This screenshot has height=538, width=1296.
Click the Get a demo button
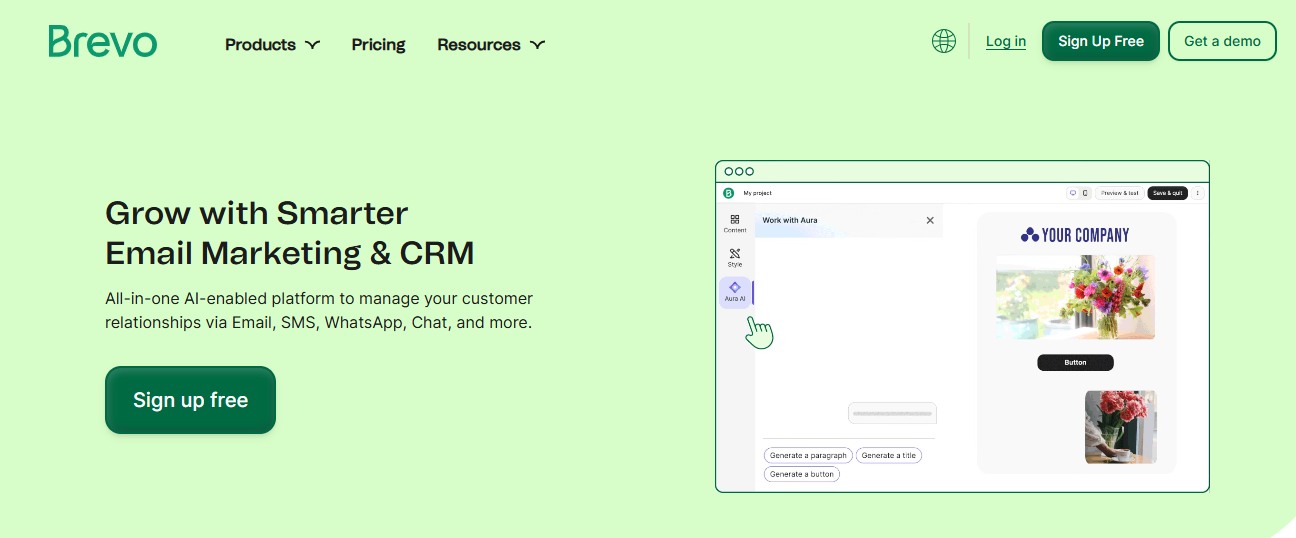pos(1222,41)
